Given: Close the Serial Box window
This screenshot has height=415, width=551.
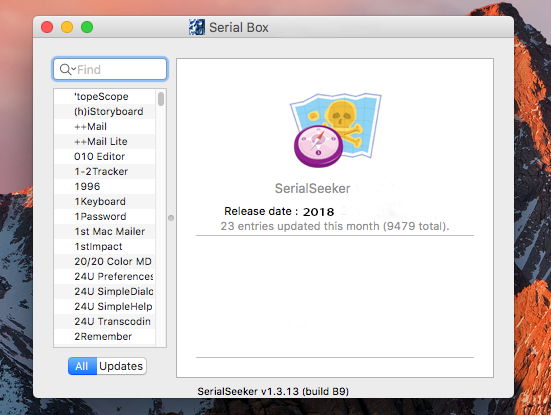Looking at the screenshot, I should click(47, 27).
